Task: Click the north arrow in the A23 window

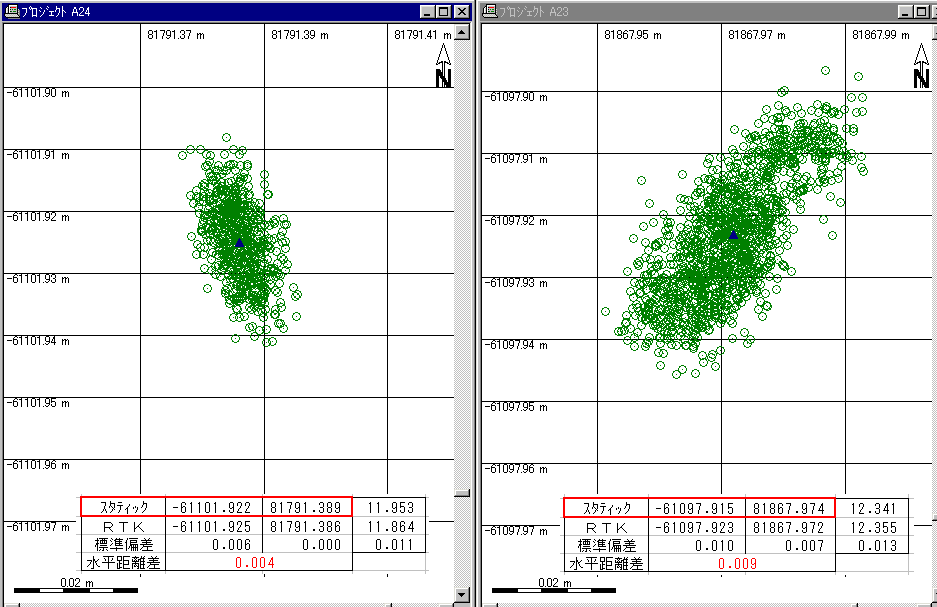Action: 921,66
